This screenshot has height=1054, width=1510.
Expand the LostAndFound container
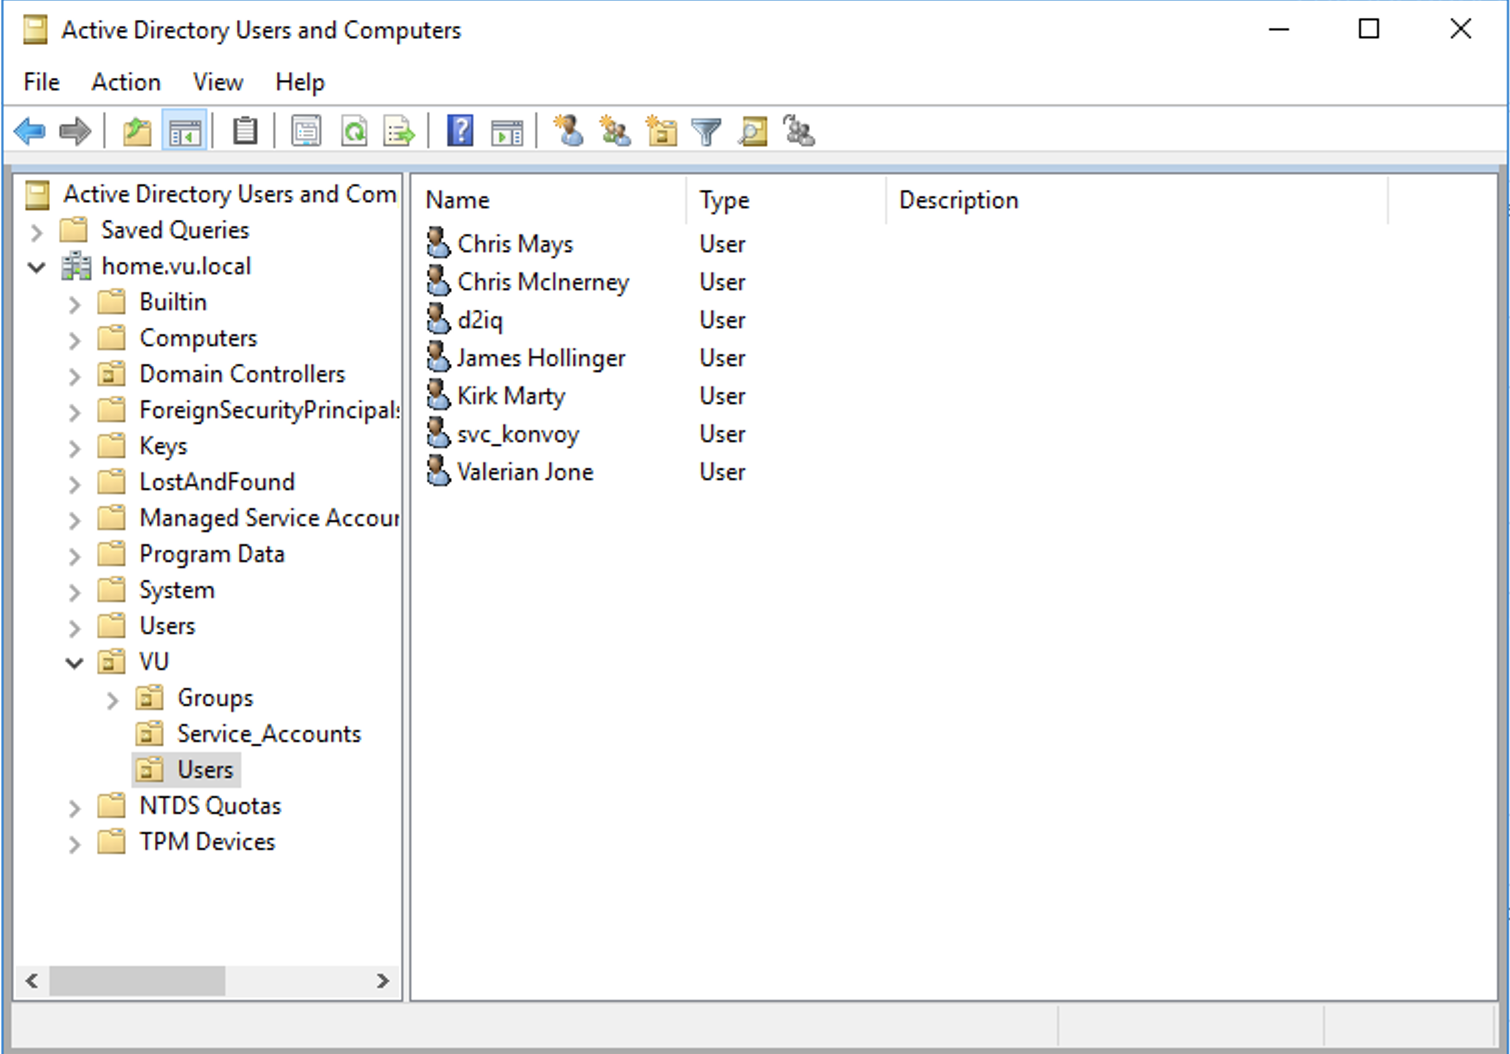point(74,484)
